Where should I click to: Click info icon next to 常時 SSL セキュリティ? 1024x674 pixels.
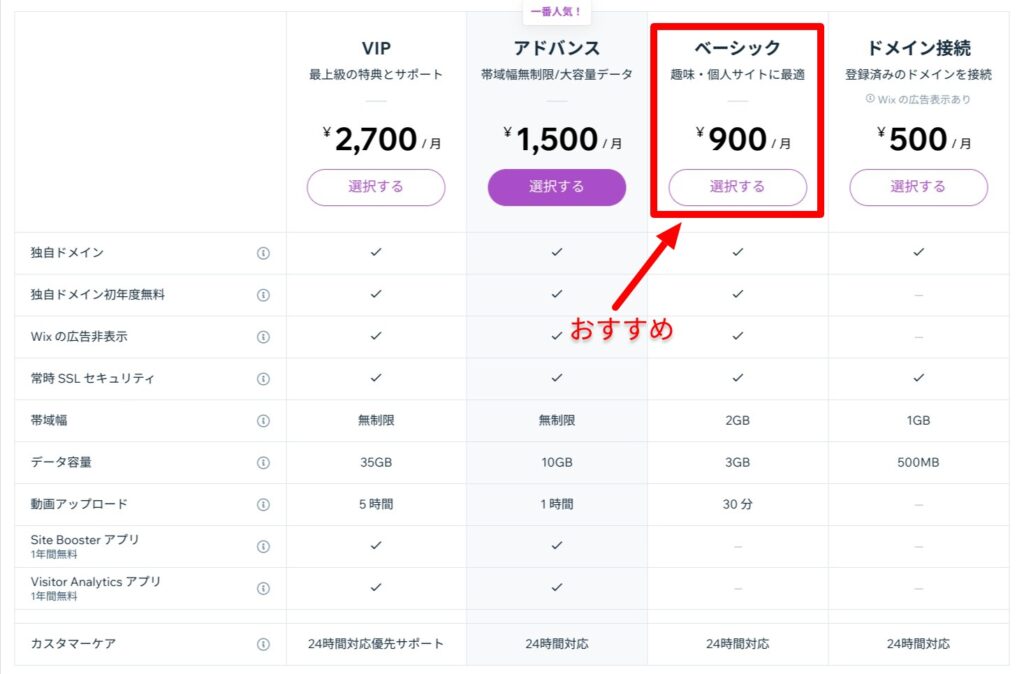263,379
